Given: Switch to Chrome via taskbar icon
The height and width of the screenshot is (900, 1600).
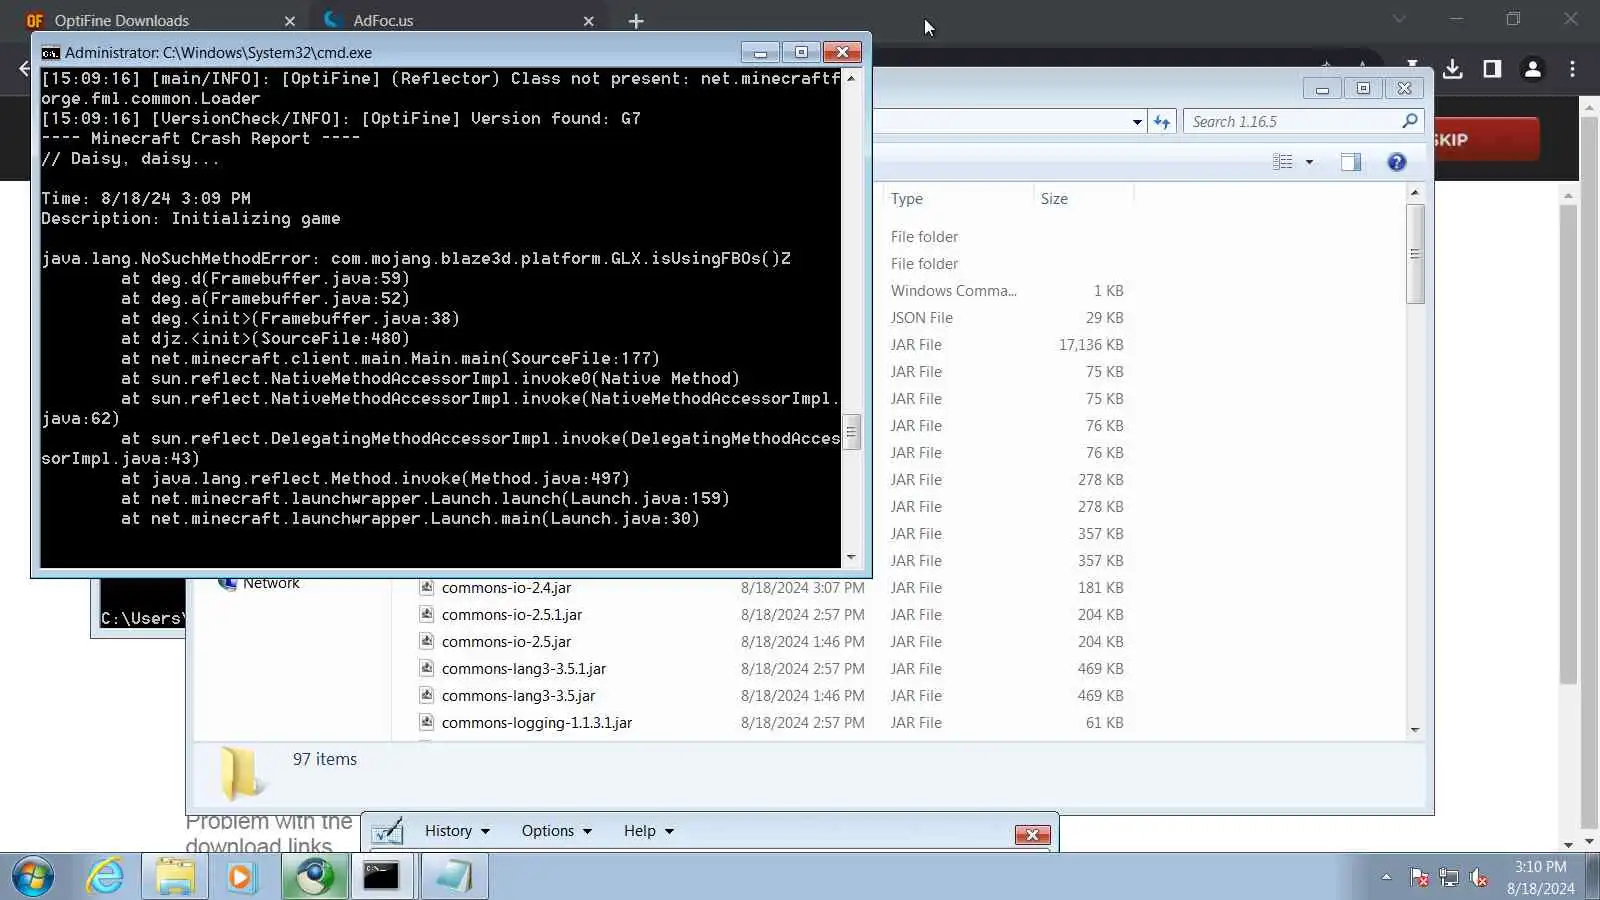Looking at the screenshot, I should point(315,877).
